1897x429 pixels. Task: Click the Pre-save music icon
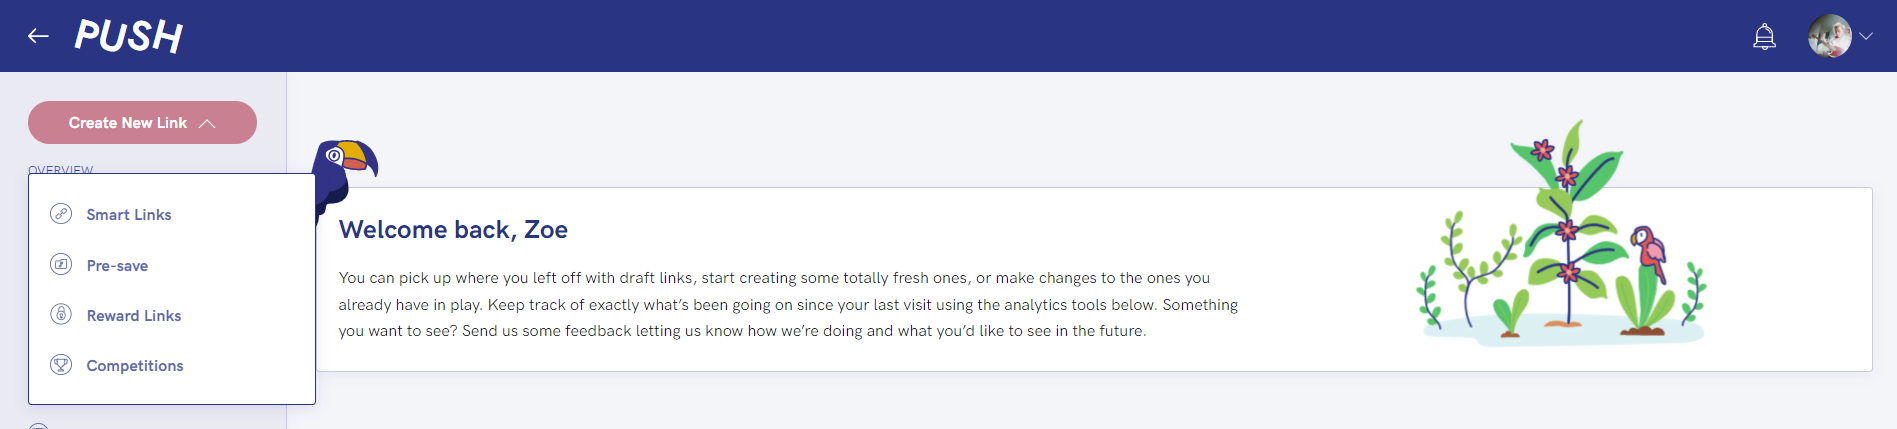pyautogui.click(x=61, y=265)
